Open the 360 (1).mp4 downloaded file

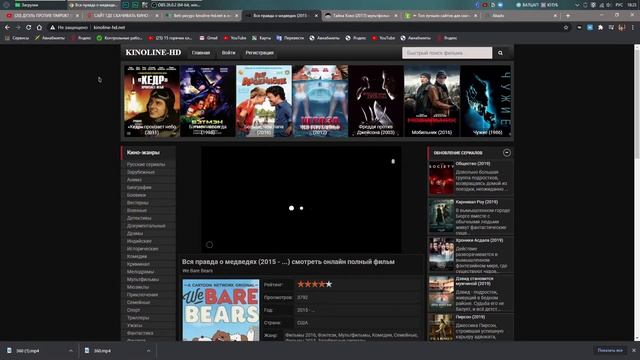27,351
